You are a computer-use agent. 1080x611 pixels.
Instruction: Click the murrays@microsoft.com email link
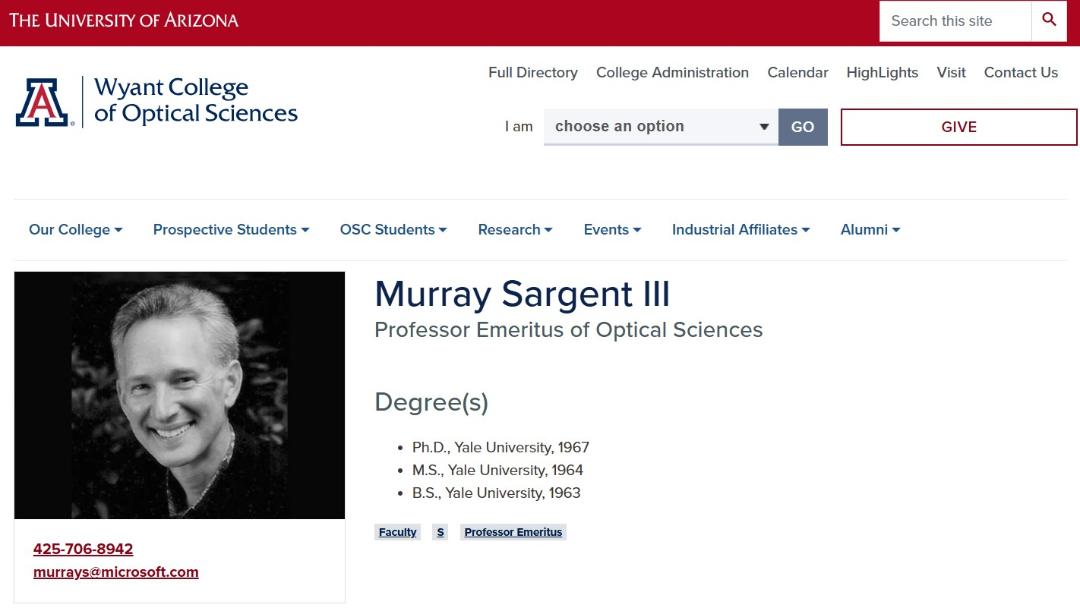coord(116,572)
